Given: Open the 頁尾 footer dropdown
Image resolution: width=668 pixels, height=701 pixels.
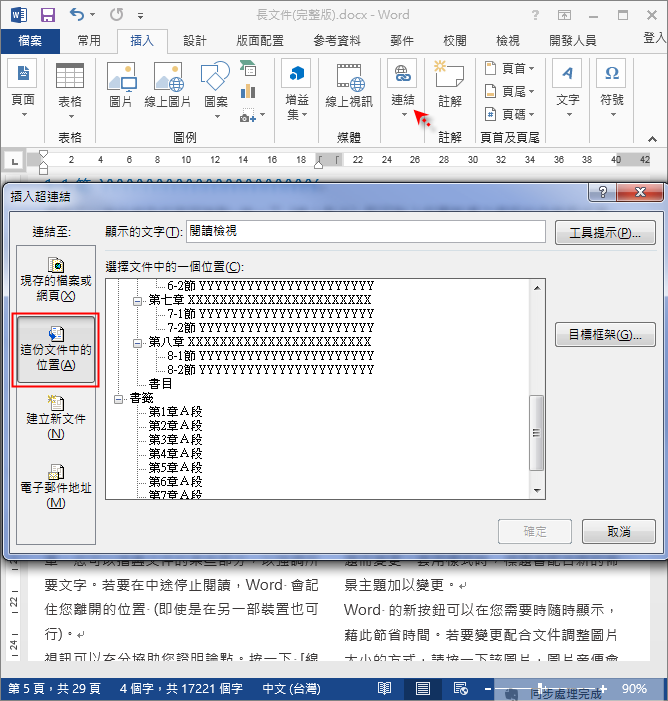Looking at the screenshot, I should click(x=509, y=92).
